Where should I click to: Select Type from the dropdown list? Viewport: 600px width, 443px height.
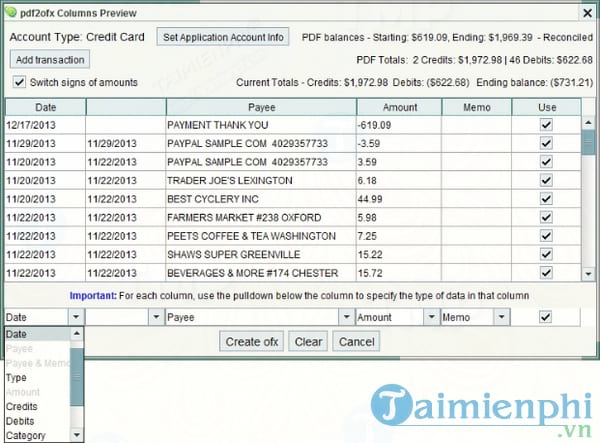pyautogui.click(x=17, y=378)
